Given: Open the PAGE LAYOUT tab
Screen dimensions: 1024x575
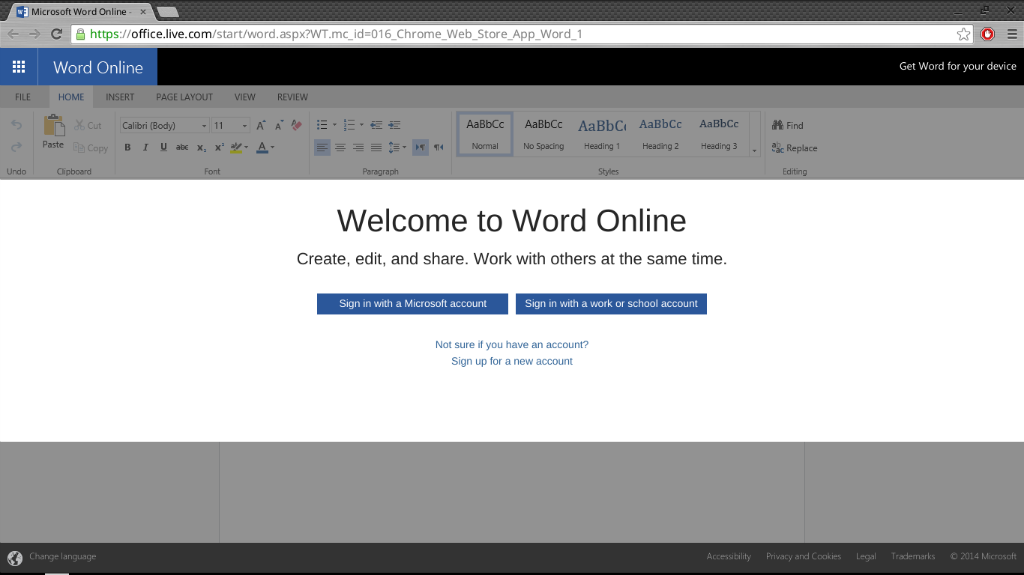Looking at the screenshot, I should pyautogui.click(x=184, y=97).
